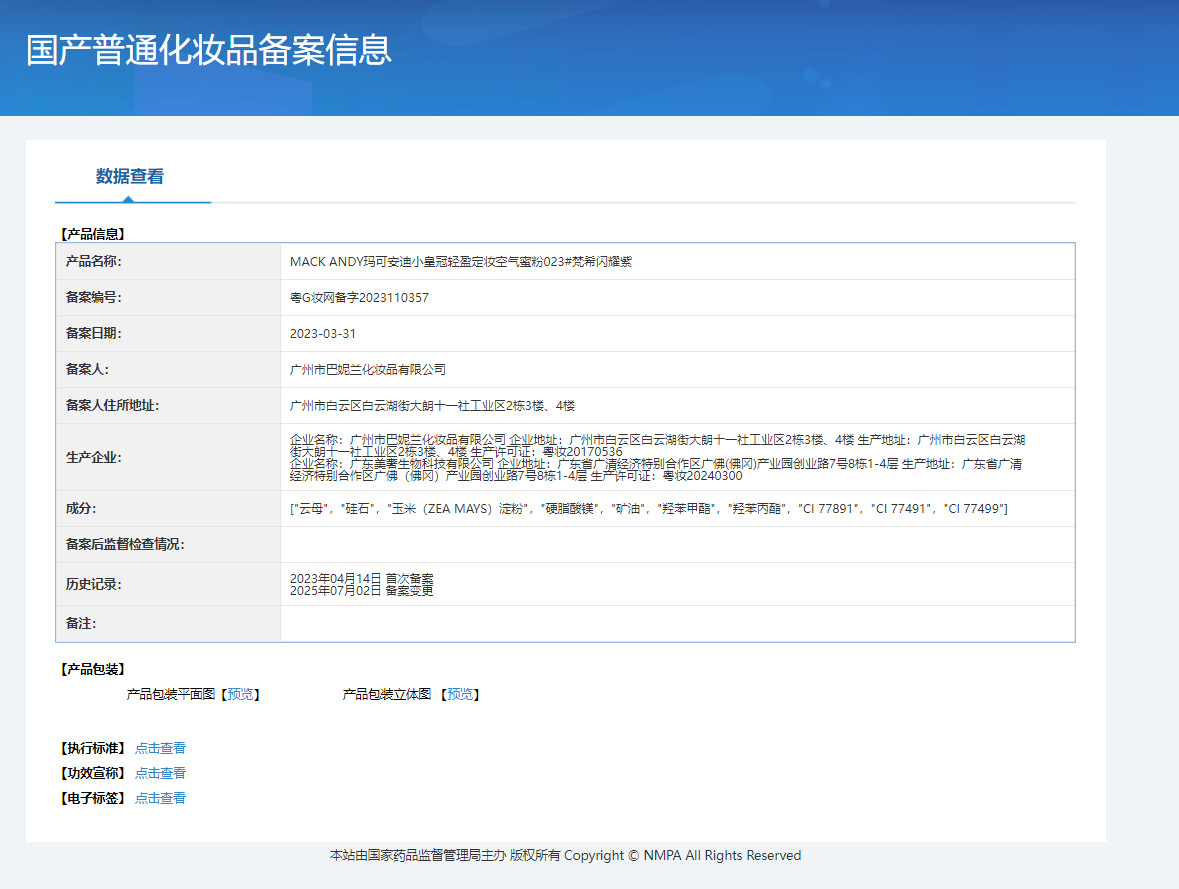The height and width of the screenshot is (889, 1179).
Task: Click 点击查看 next to 执行标准
Action: 160,748
